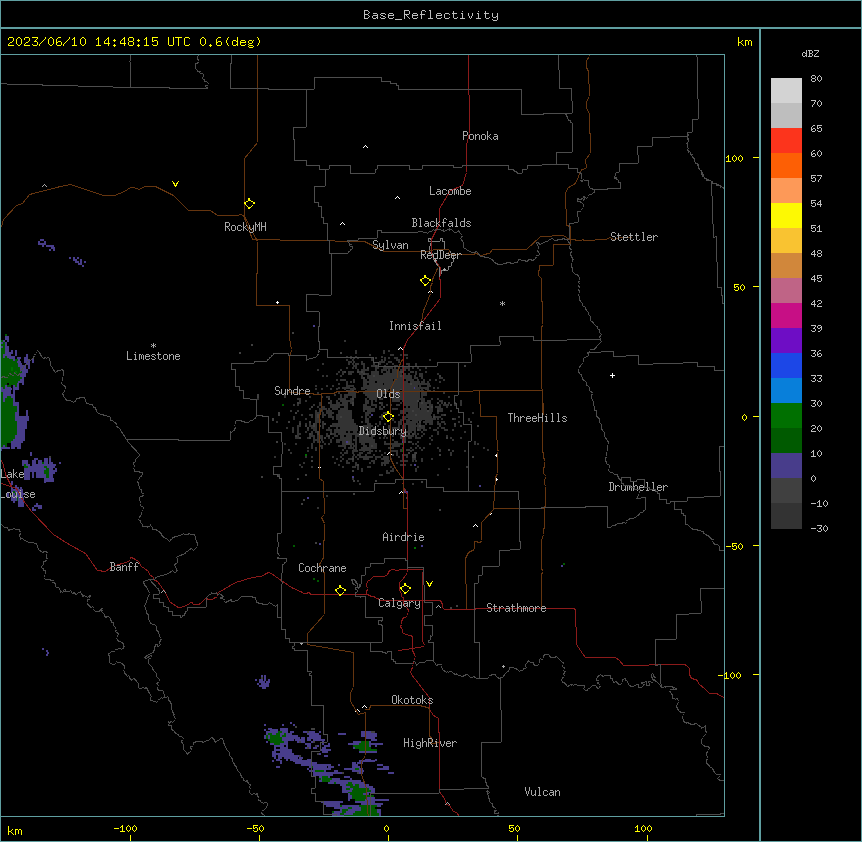Click the Didsbury label
This screenshot has width=862, height=842.
tap(382, 431)
